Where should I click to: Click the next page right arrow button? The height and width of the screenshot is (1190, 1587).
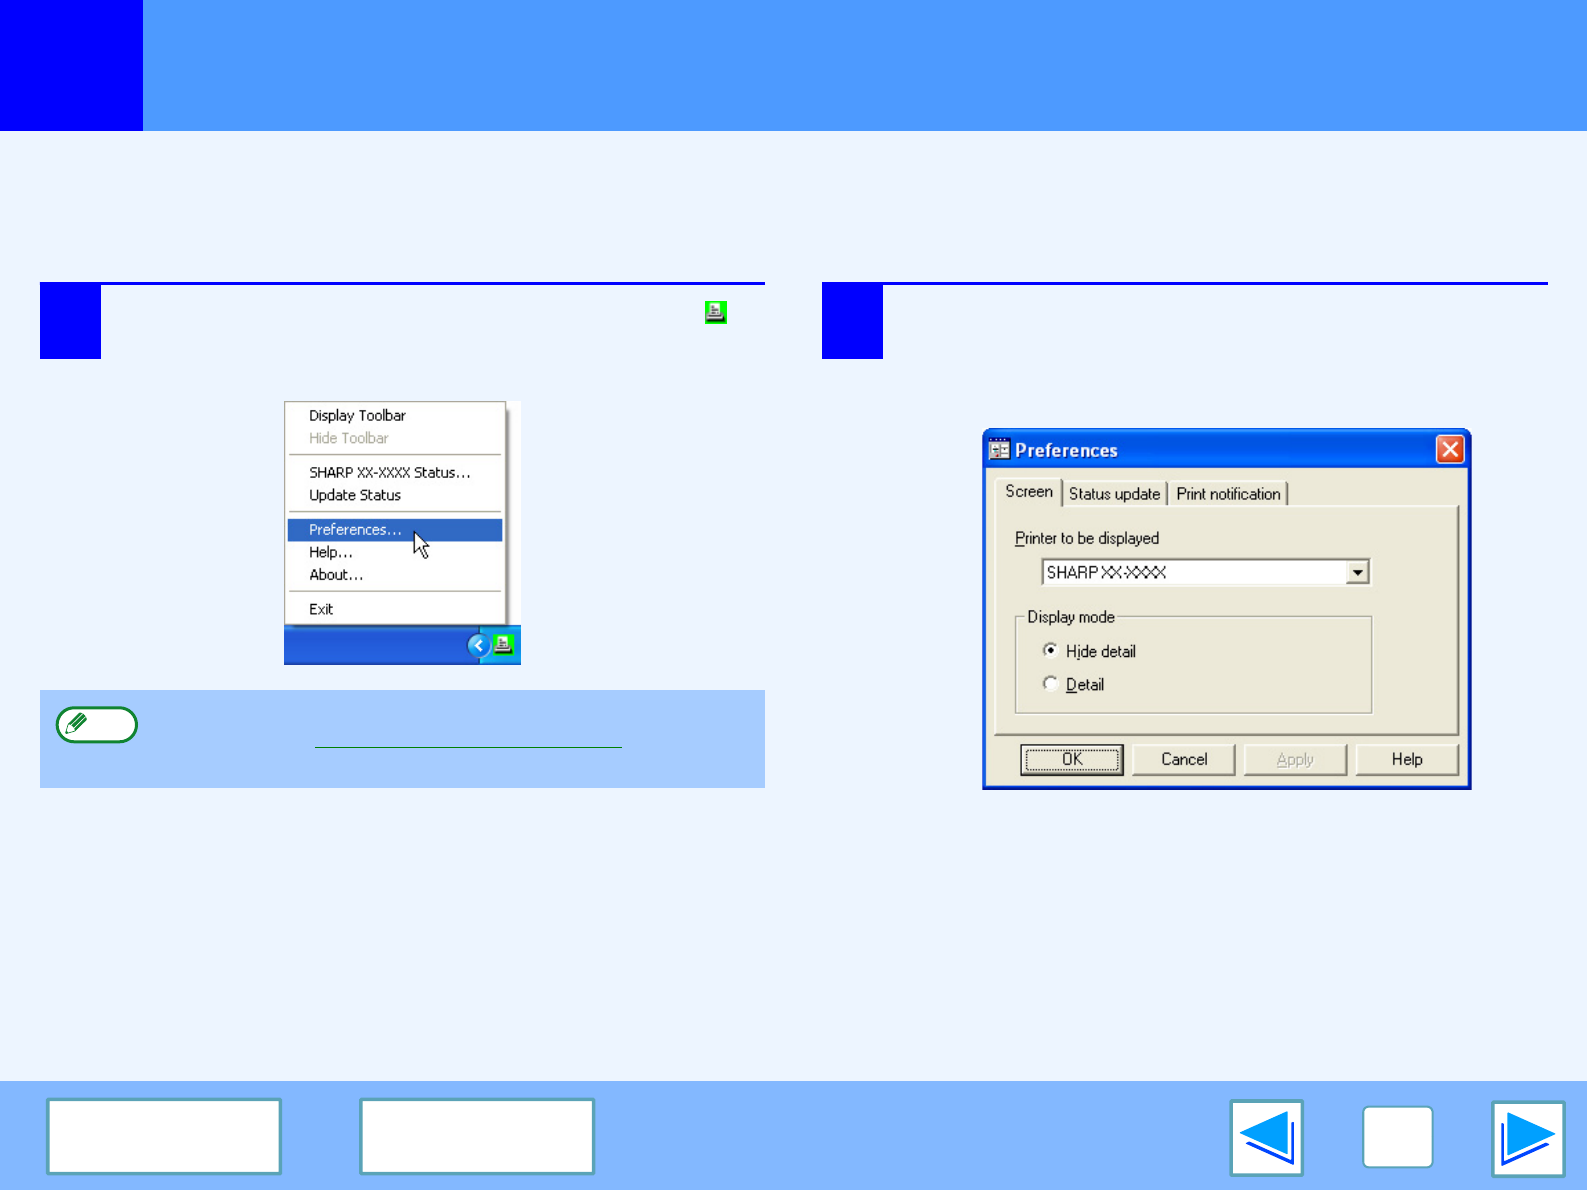[1527, 1138]
